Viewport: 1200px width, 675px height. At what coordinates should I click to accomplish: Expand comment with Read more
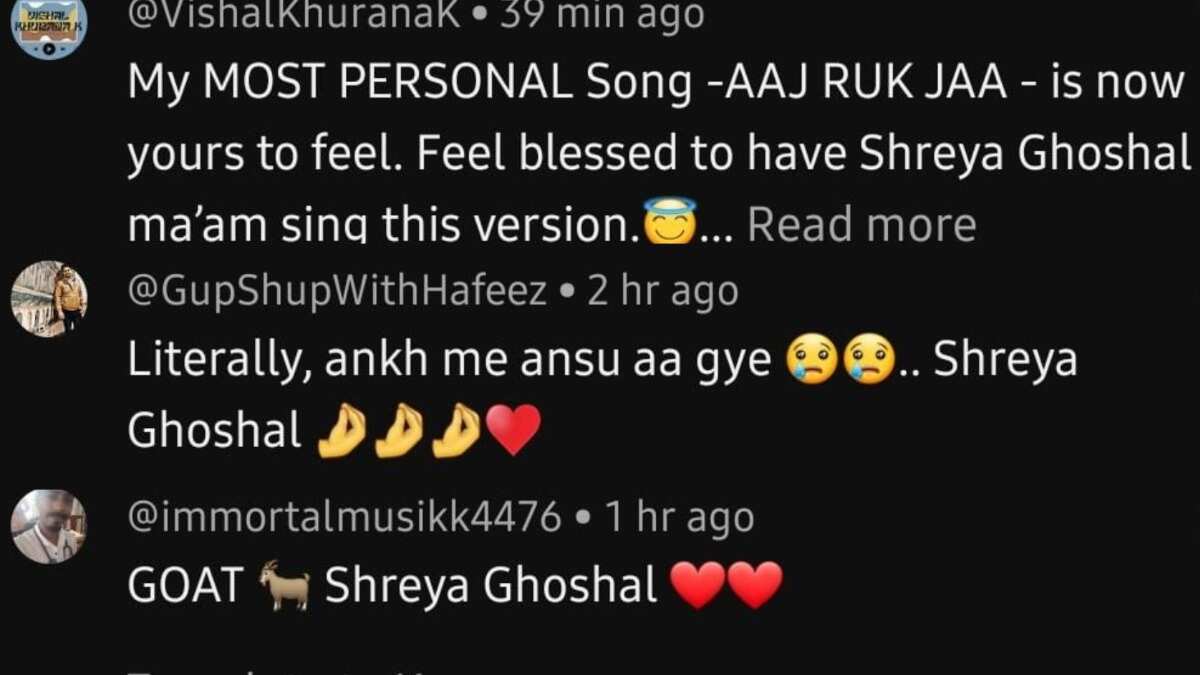click(861, 225)
